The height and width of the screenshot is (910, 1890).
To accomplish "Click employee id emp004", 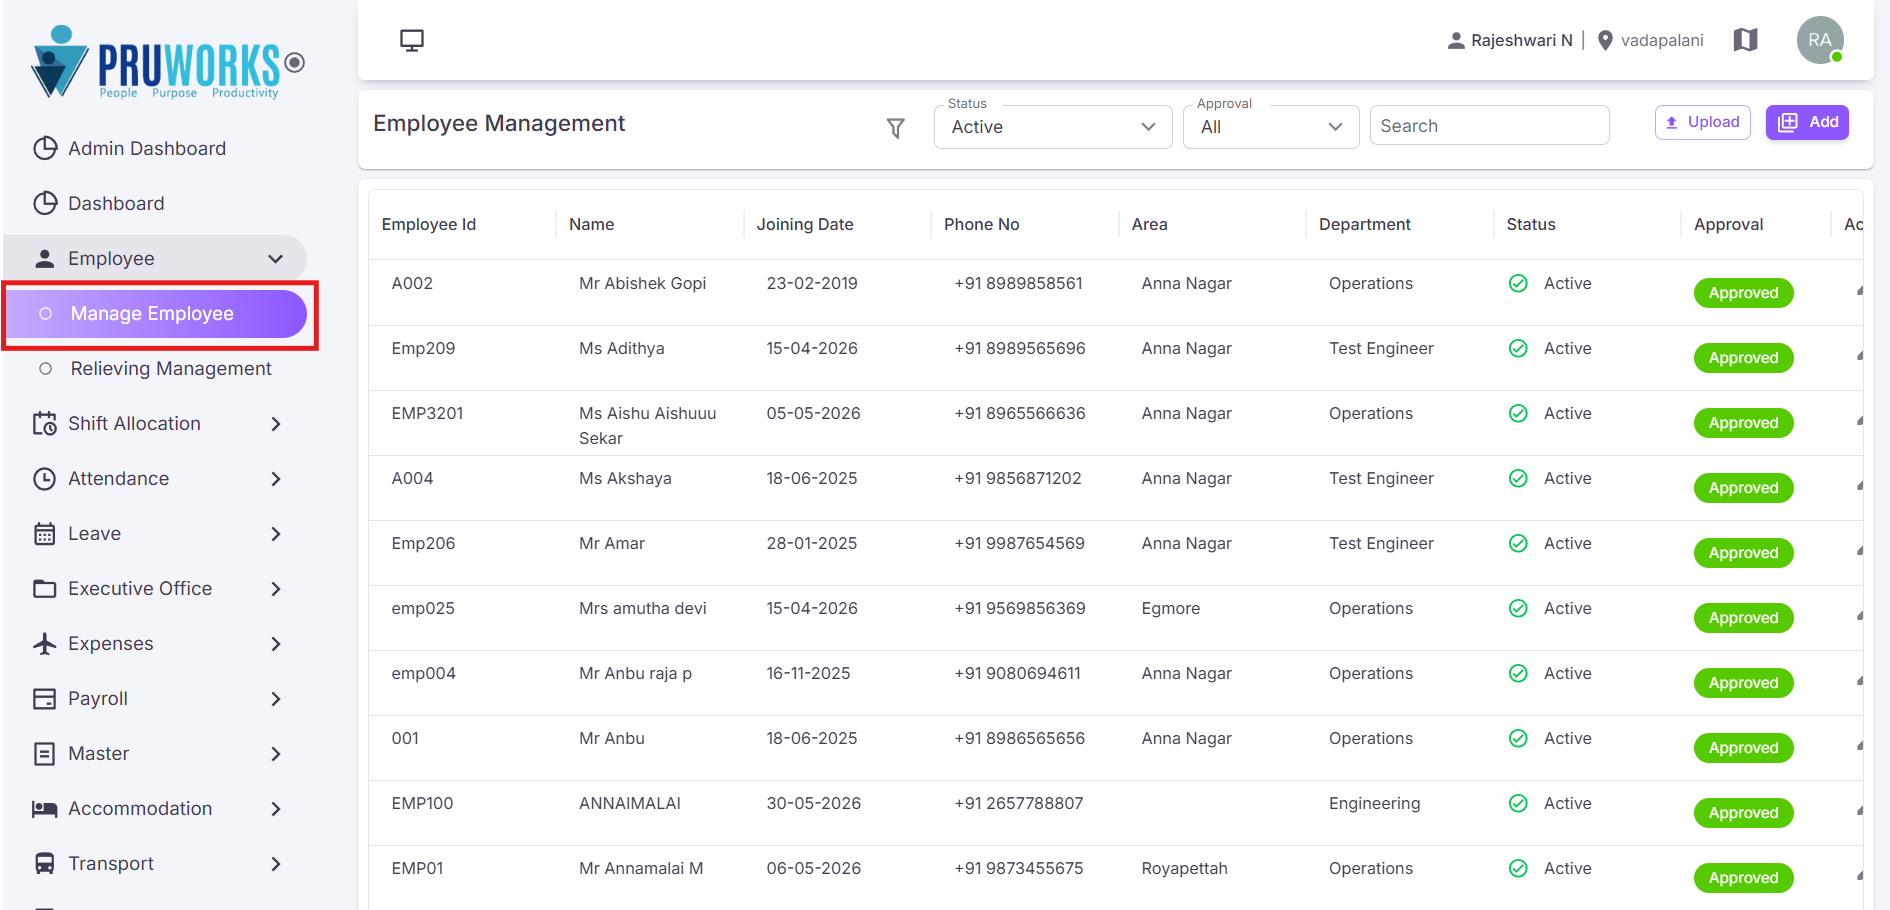I will click(423, 673).
